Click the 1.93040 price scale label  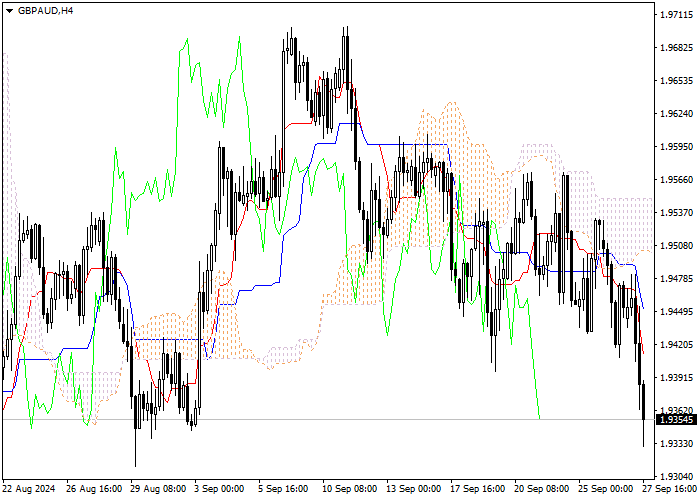pyautogui.click(x=677, y=477)
